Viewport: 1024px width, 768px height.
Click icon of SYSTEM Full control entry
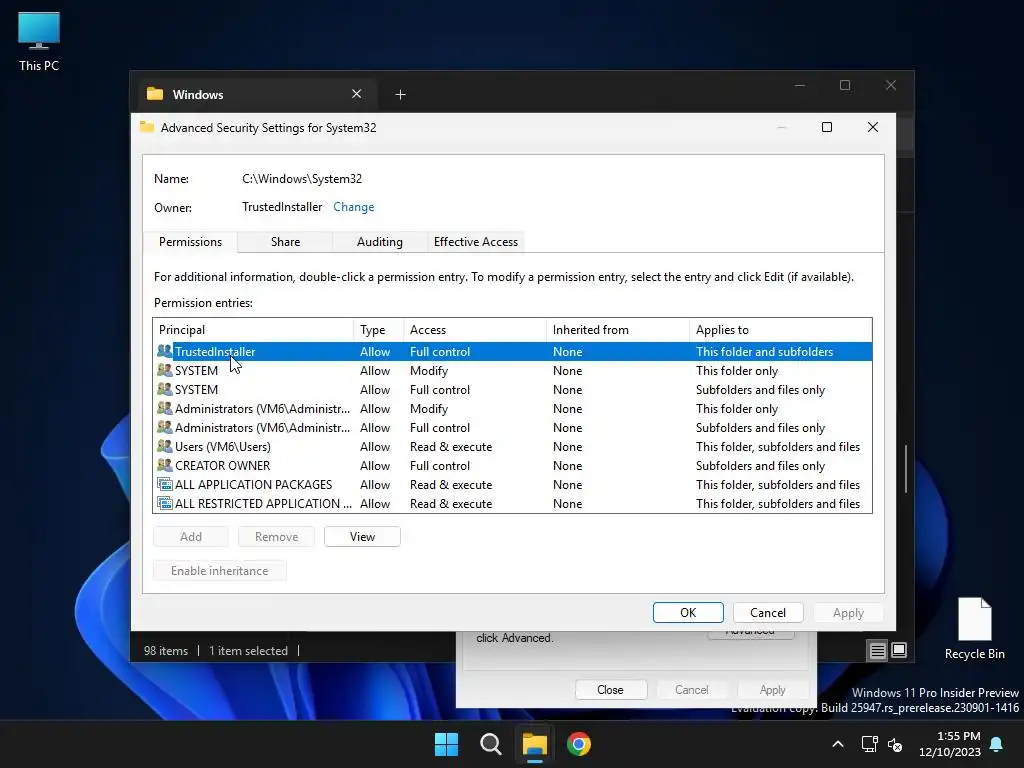click(x=165, y=389)
